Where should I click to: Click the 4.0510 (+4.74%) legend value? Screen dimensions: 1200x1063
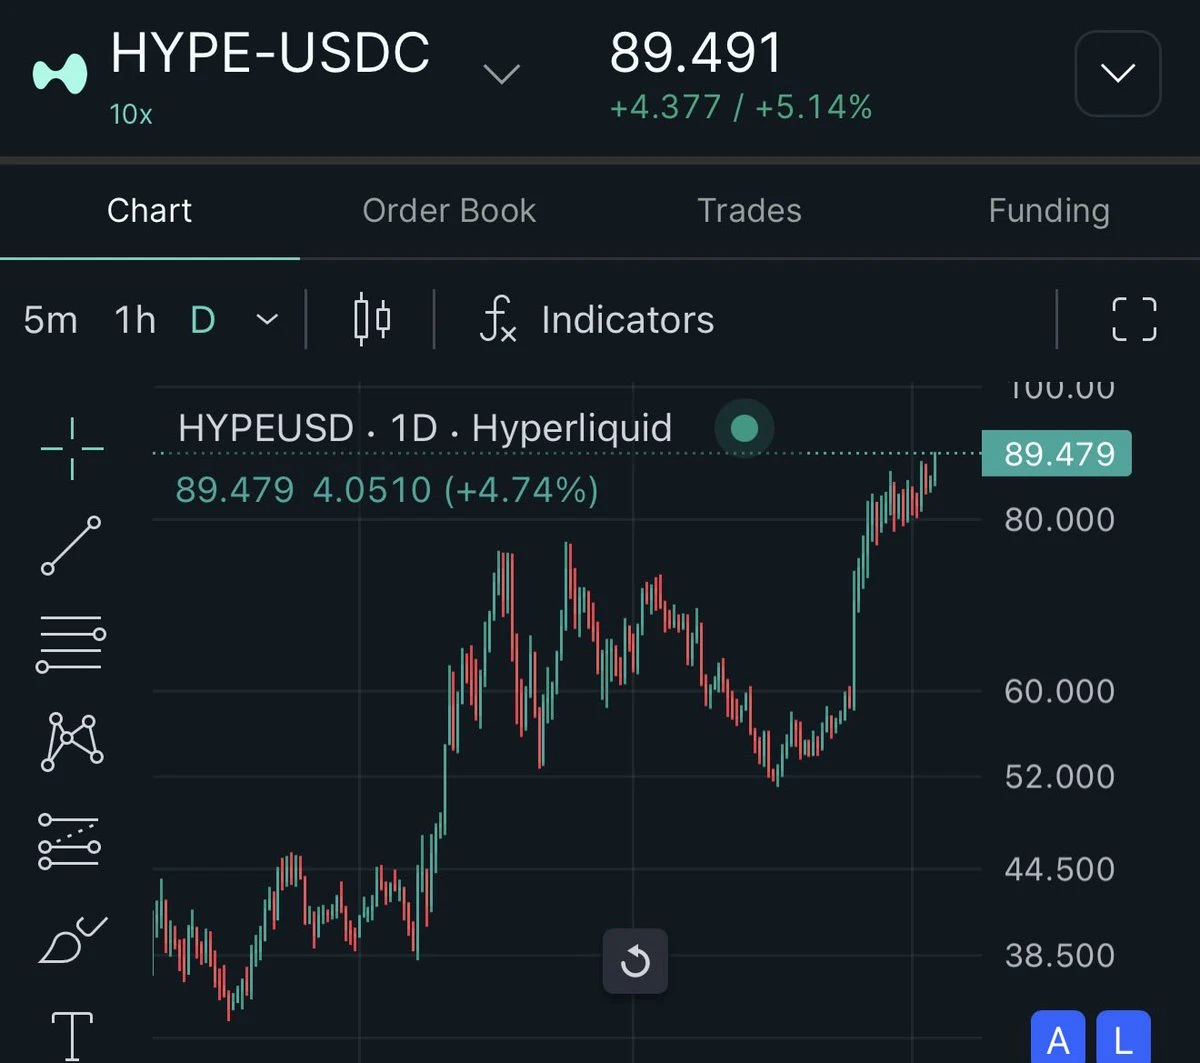(x=456, y=490)
